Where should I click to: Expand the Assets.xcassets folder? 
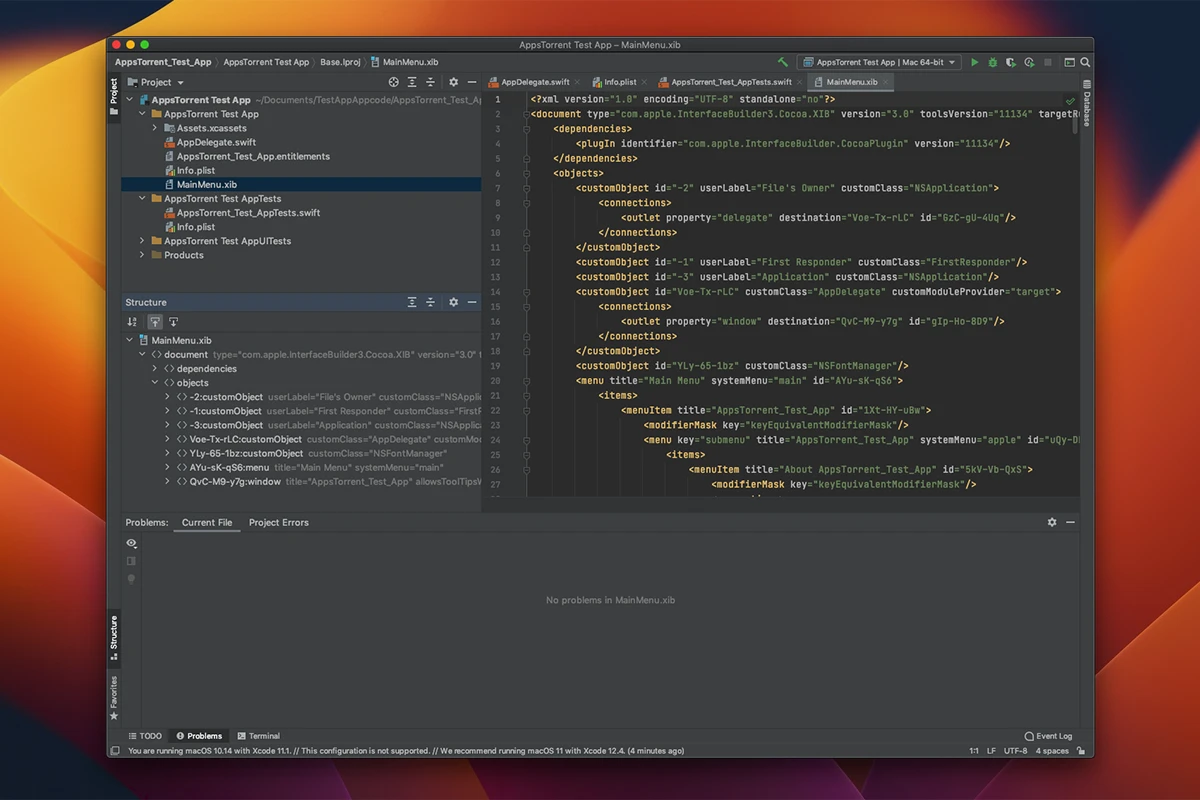coord(155,128)
